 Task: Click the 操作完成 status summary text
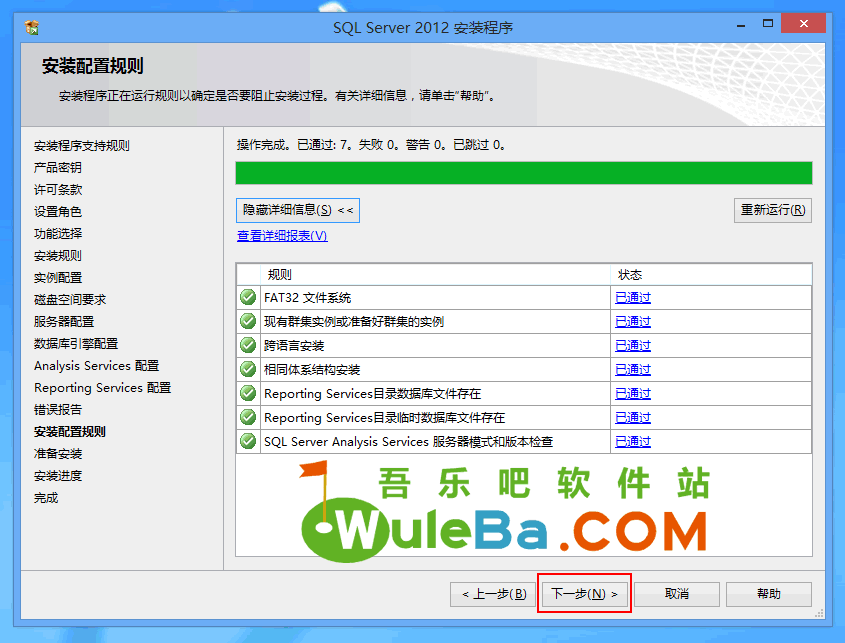pos(371,144)
